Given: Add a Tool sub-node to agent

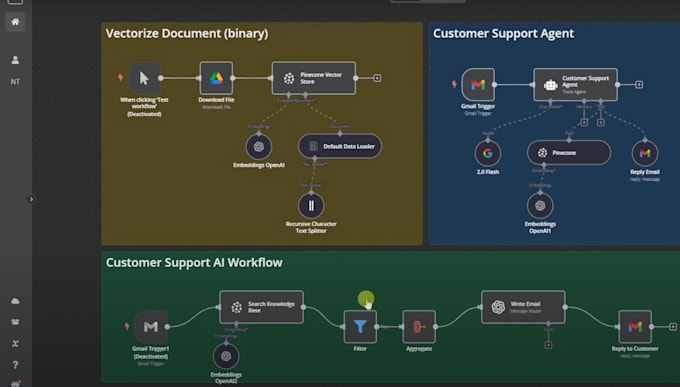Looking at the screenshot, I should [x=601, y=123].
